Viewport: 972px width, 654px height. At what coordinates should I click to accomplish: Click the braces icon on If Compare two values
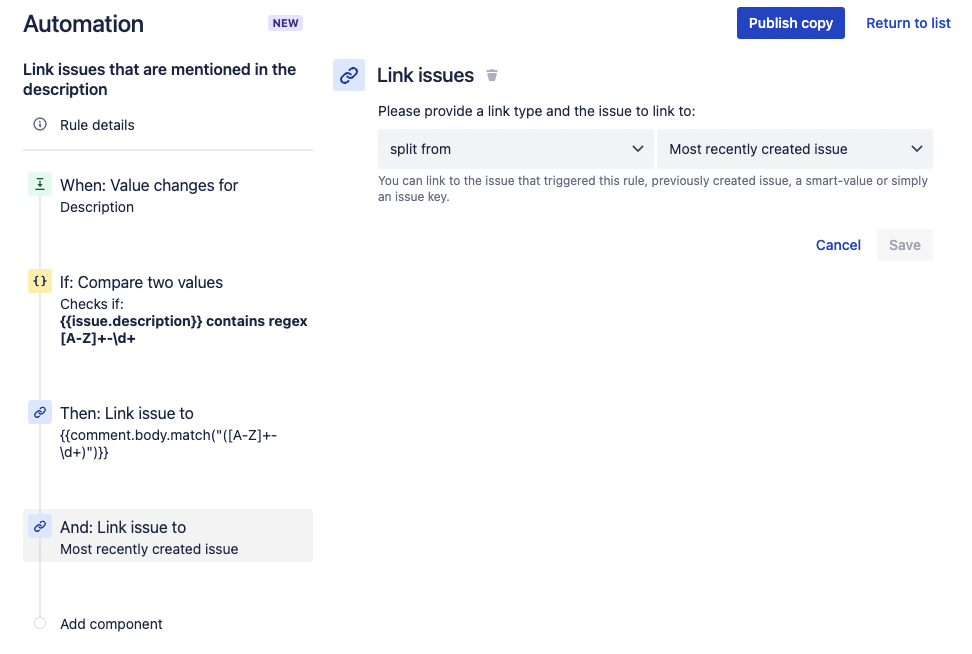[39, 281]
